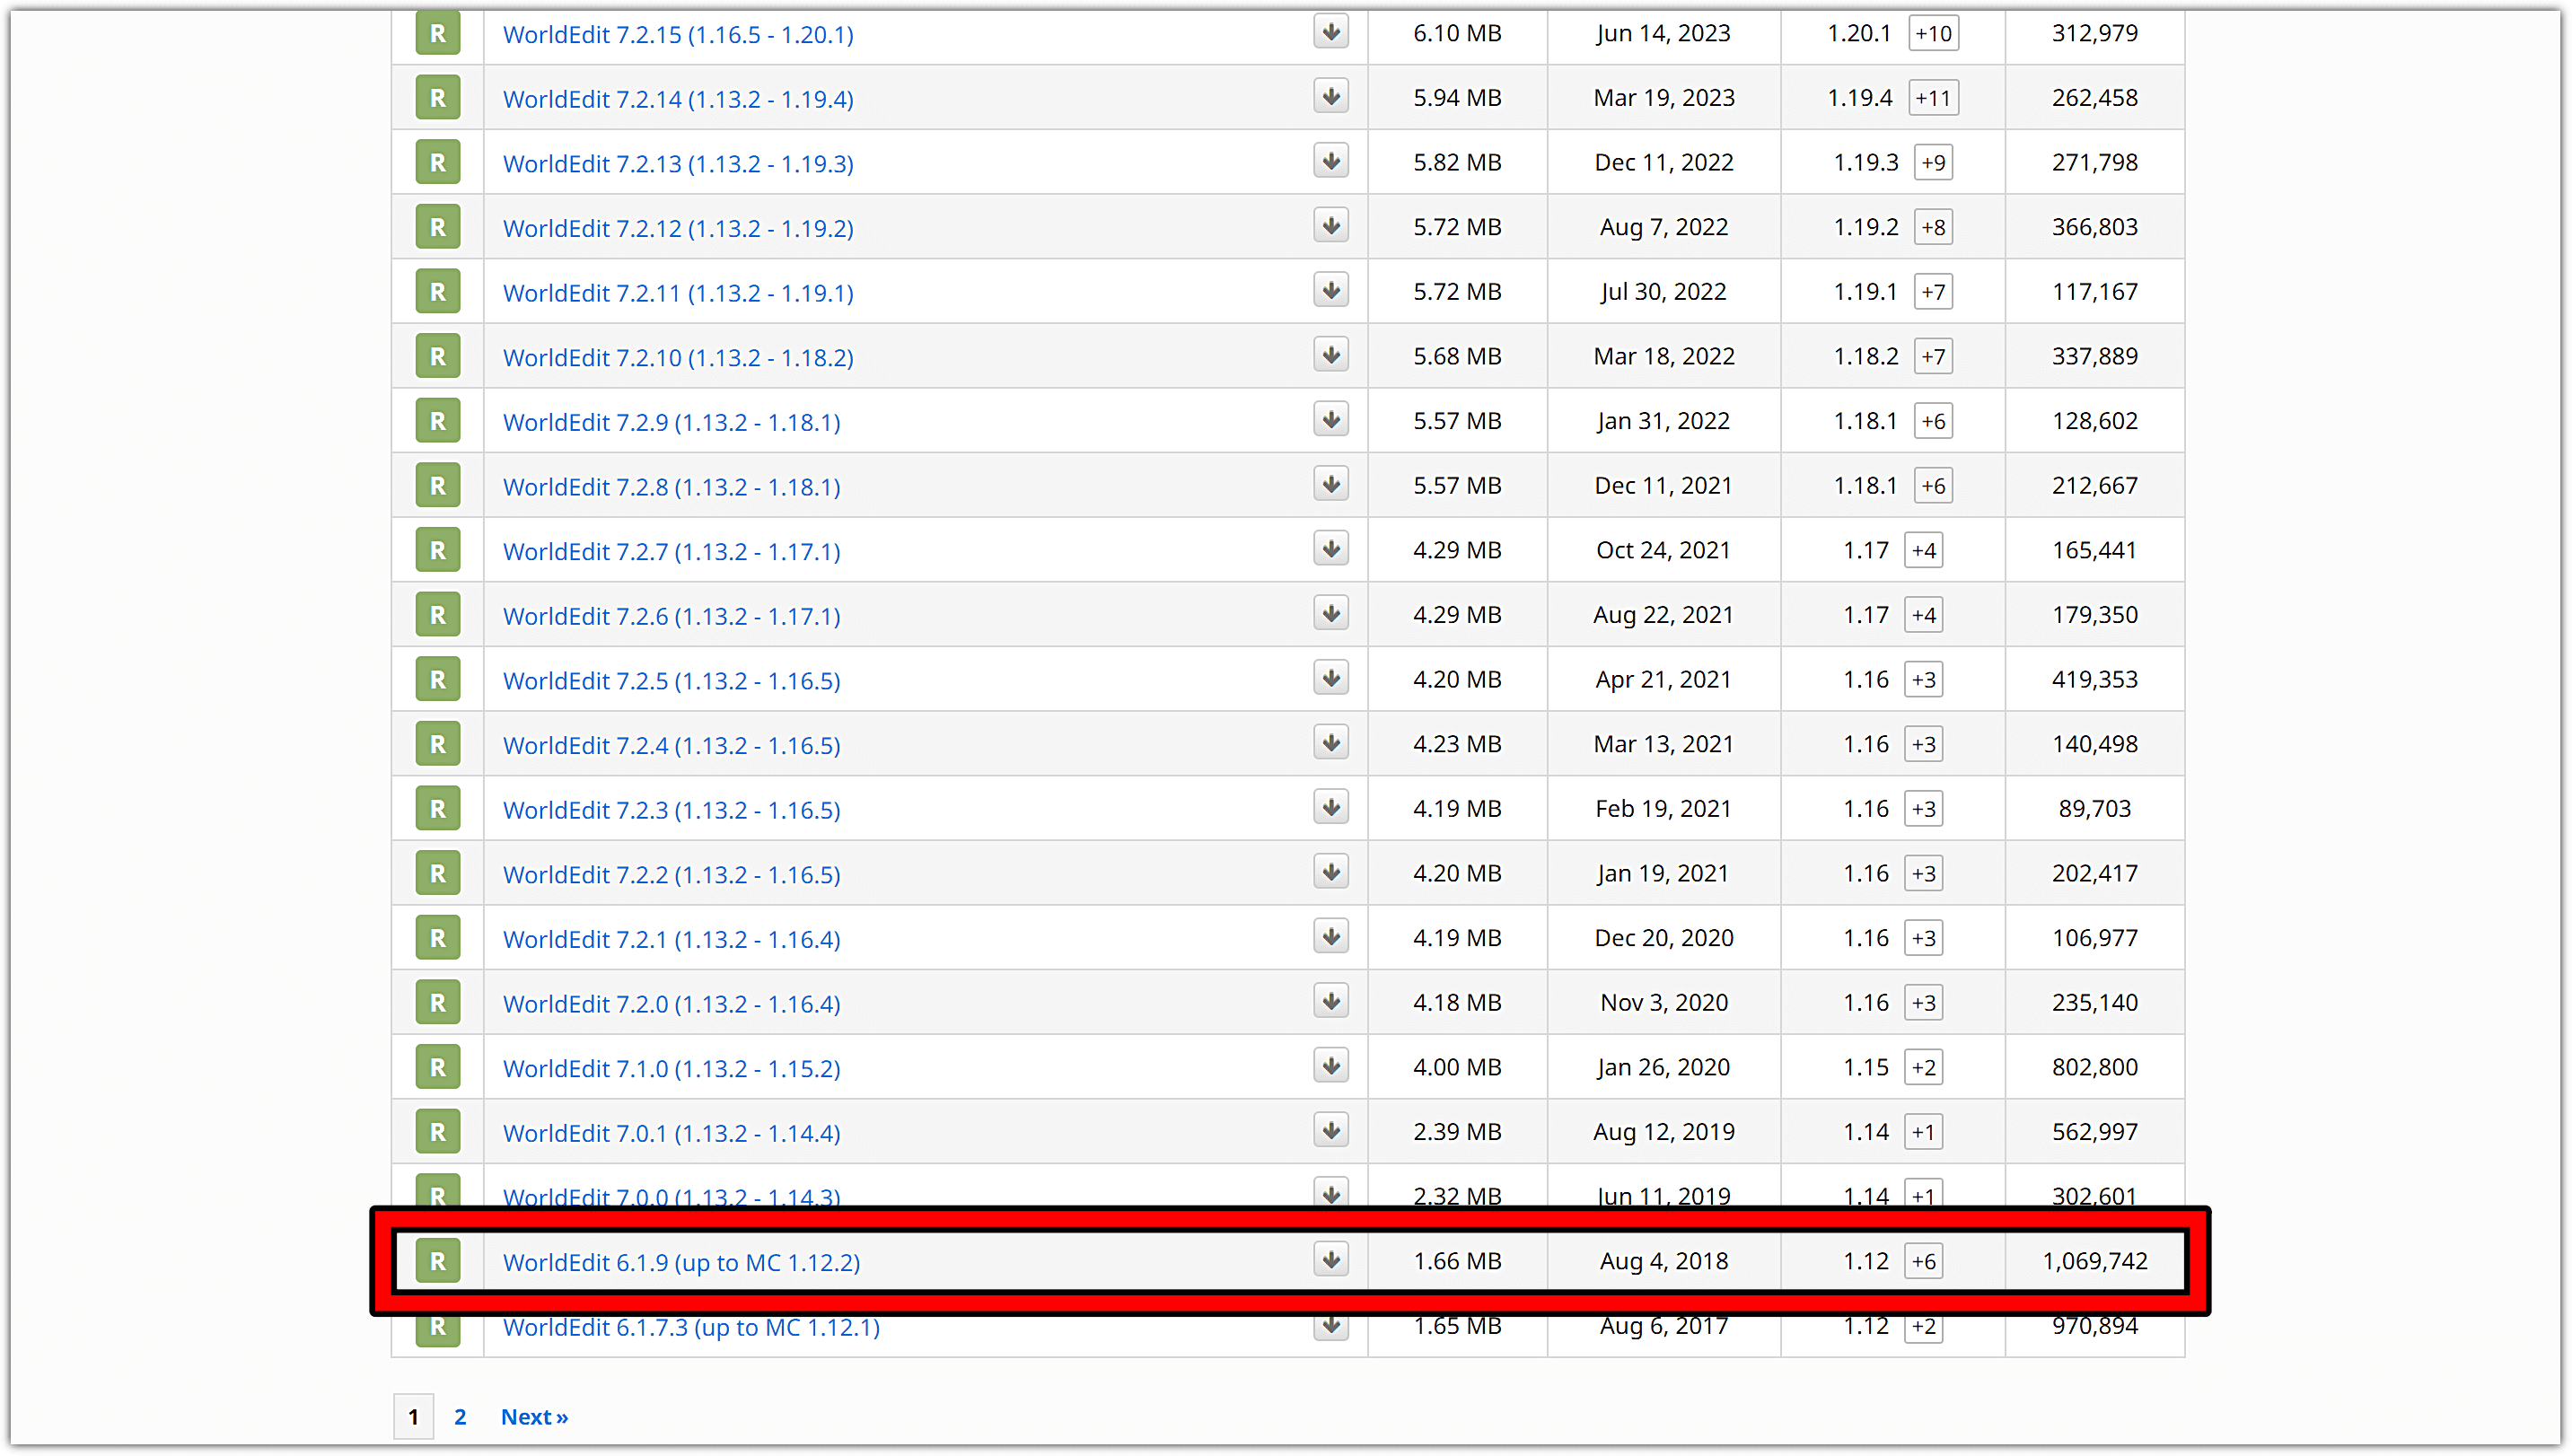The image size is (2572, 1456).
Task: Expand +6 badge in Jan 31, 2022 row
Action: tap(1933, 421)
